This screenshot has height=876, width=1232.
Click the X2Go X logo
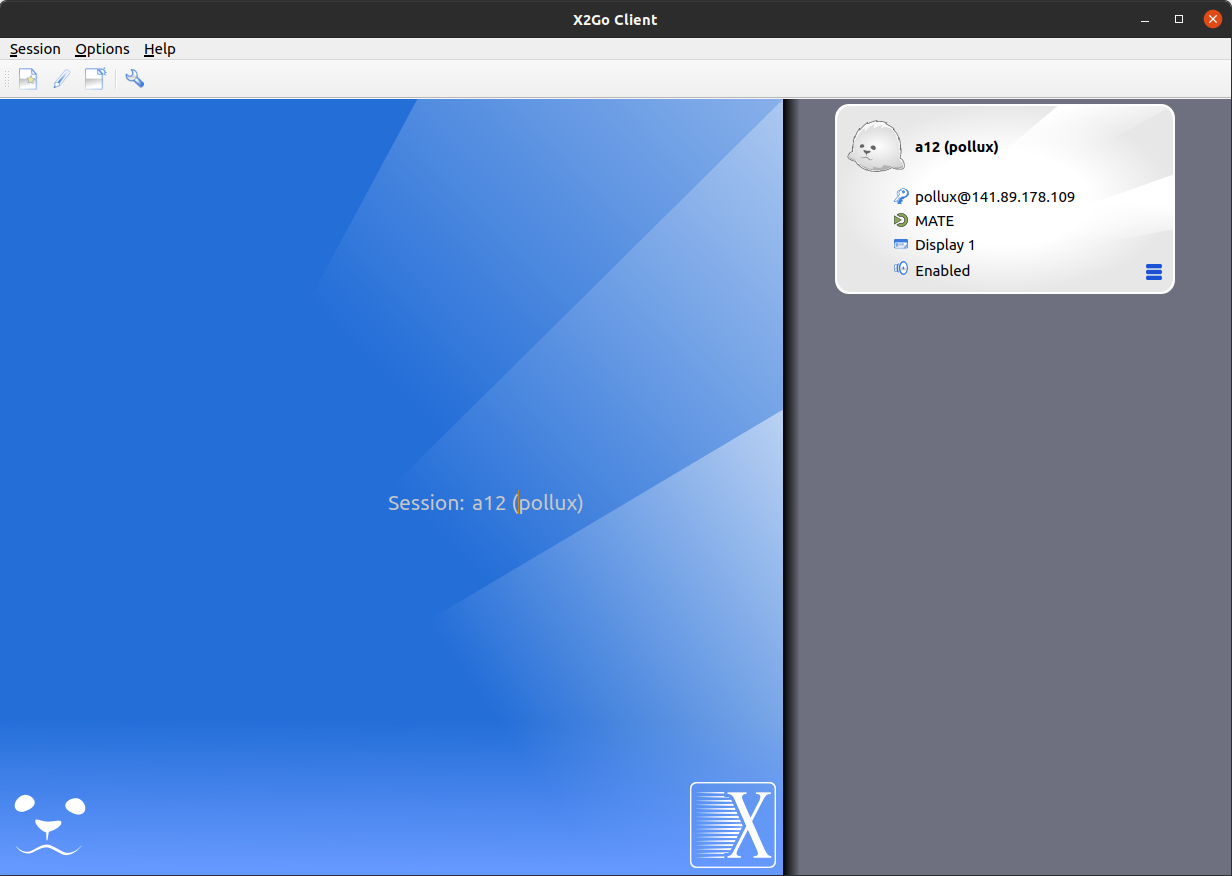[733, 824]
